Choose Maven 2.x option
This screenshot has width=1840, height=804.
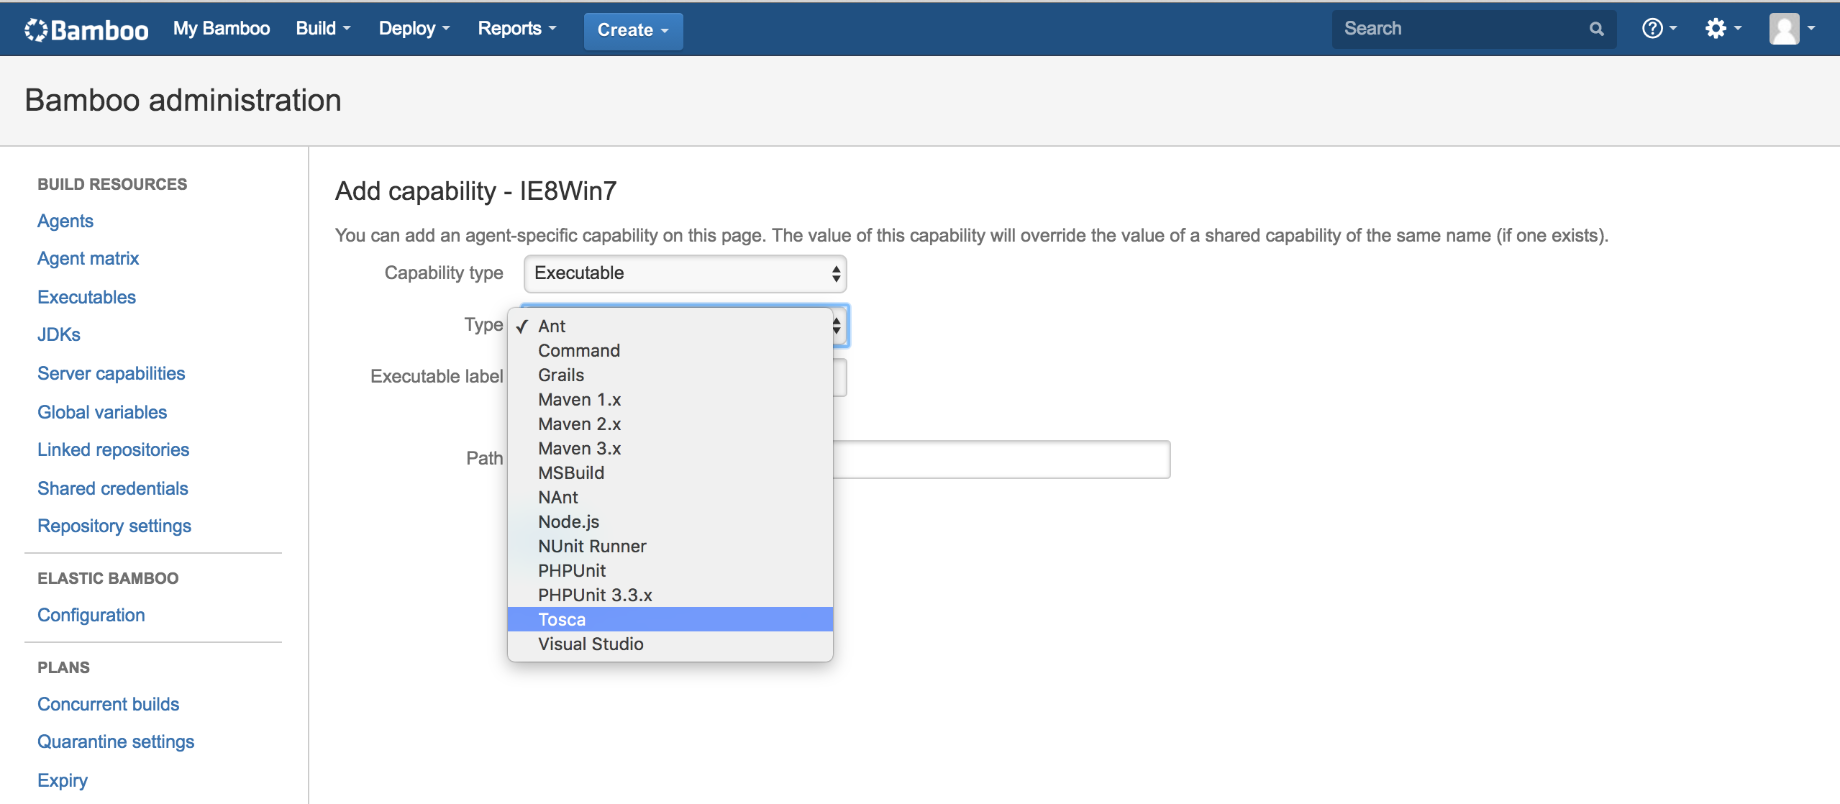tap(670, 424)
